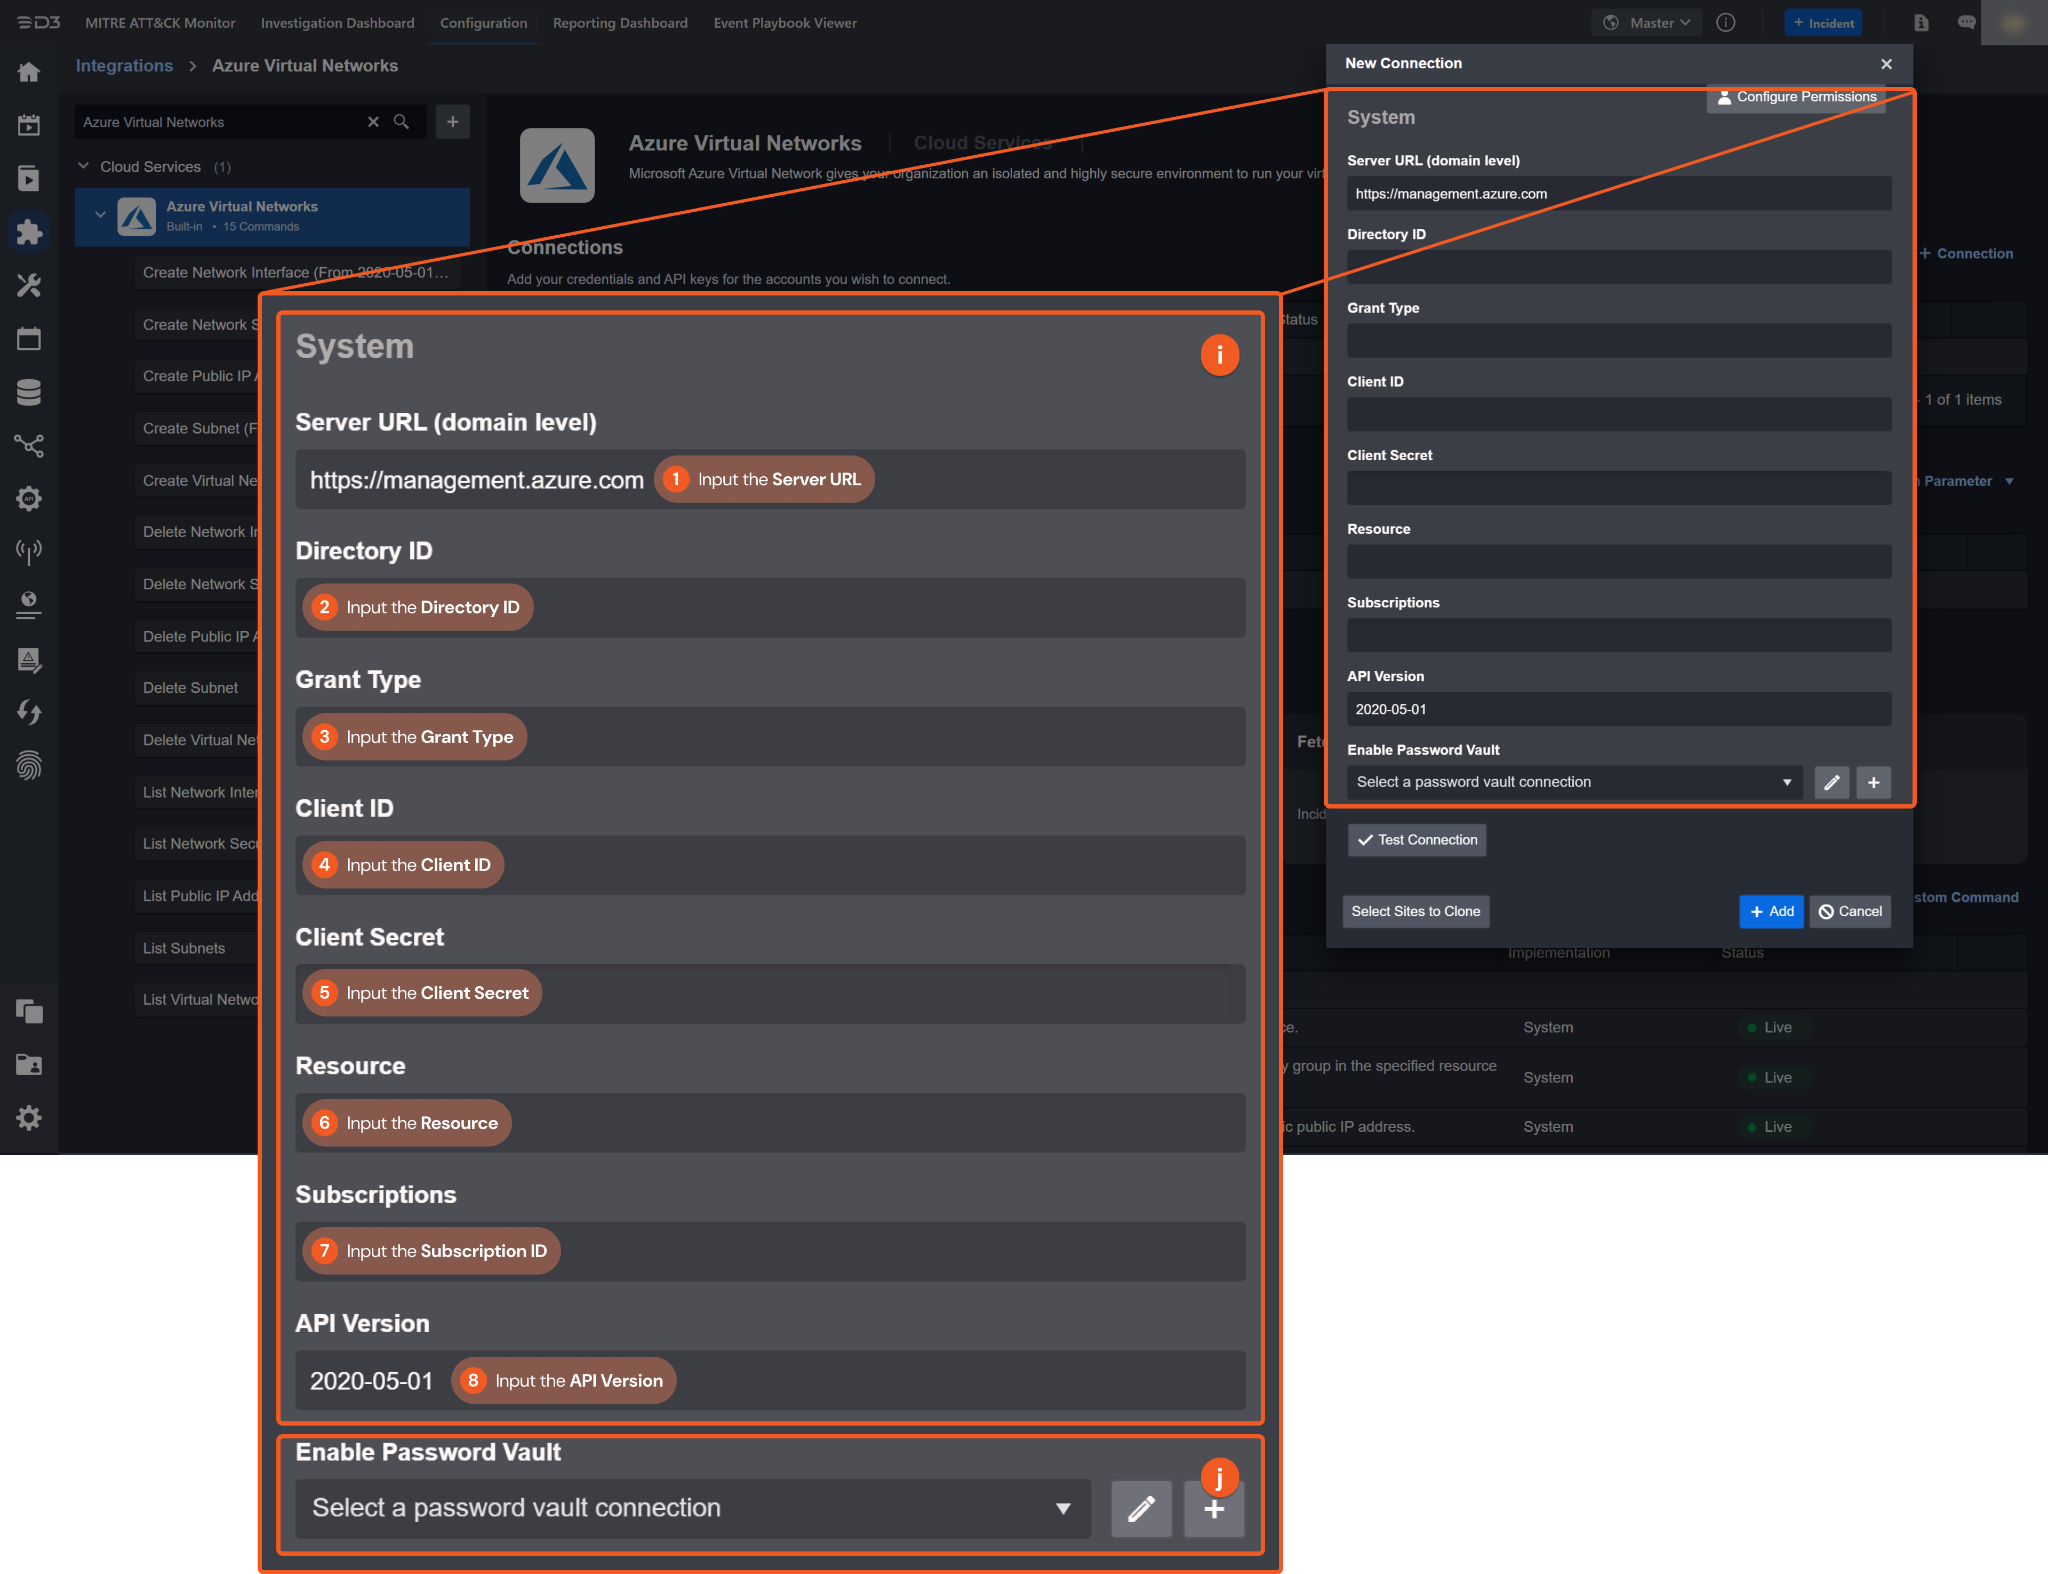2048x1574 pixels.
Task: Click the blue Add button
Action: point(1771,911)
